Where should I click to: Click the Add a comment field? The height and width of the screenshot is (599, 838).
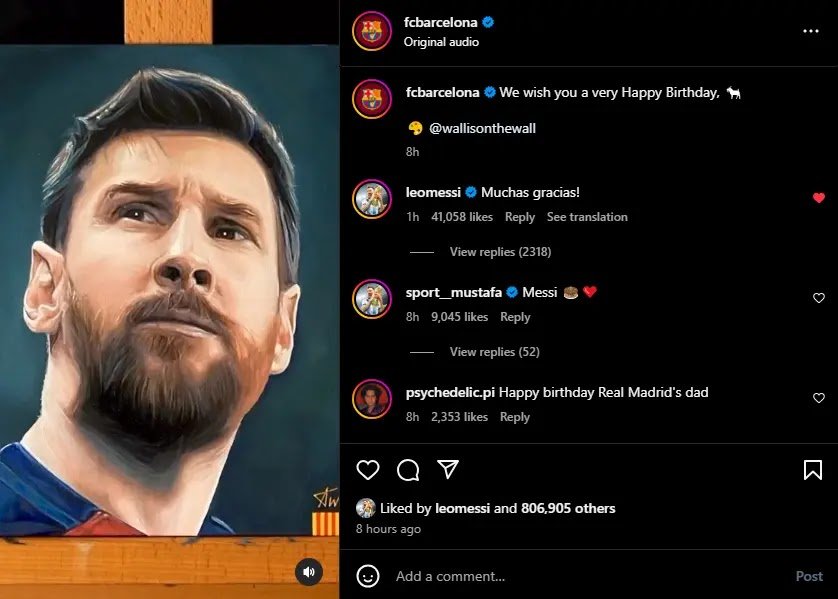tap(580, 576)
